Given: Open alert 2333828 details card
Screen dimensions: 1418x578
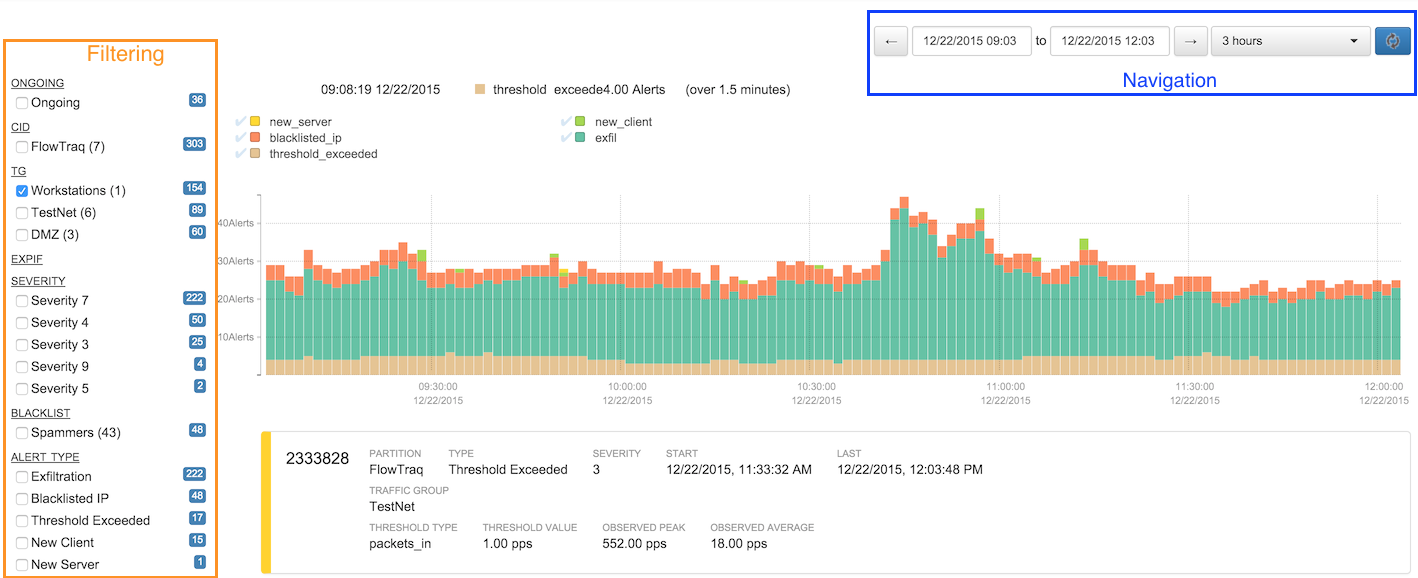Looking at the screenshot, I should 317,459.
